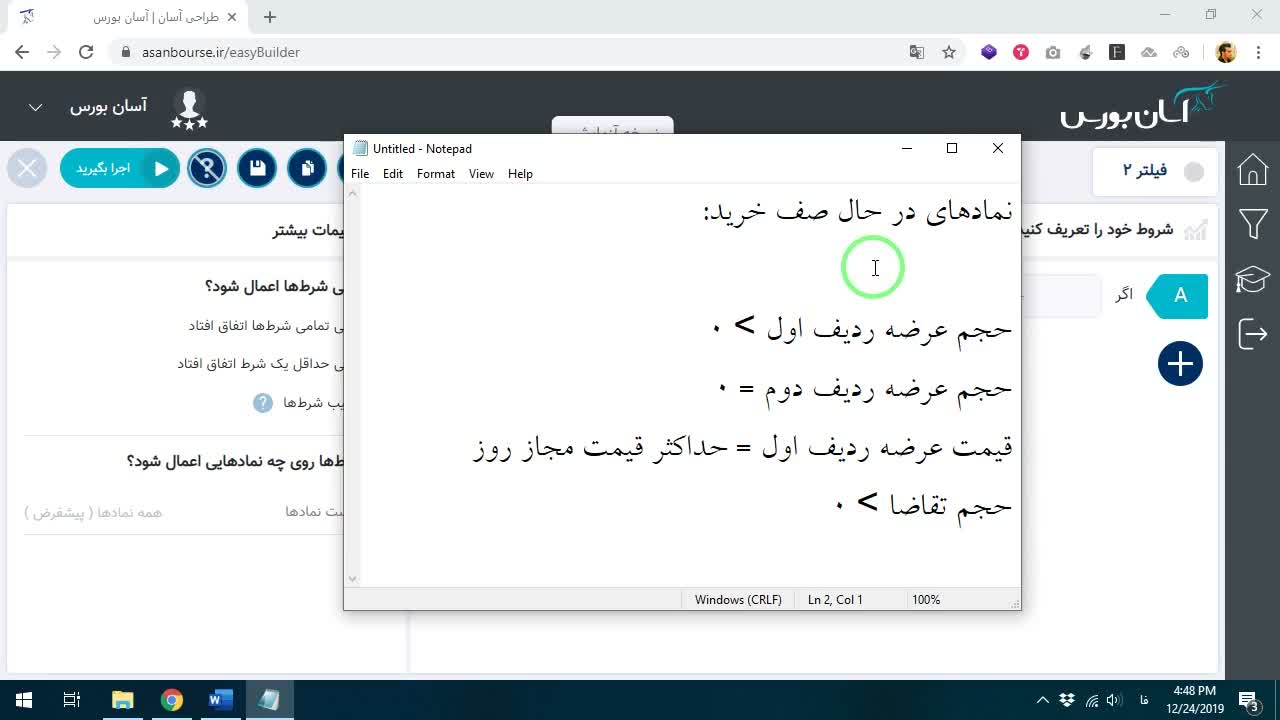Click Windows (CRLF) in Notepad status bar

(x=738, y=600)
